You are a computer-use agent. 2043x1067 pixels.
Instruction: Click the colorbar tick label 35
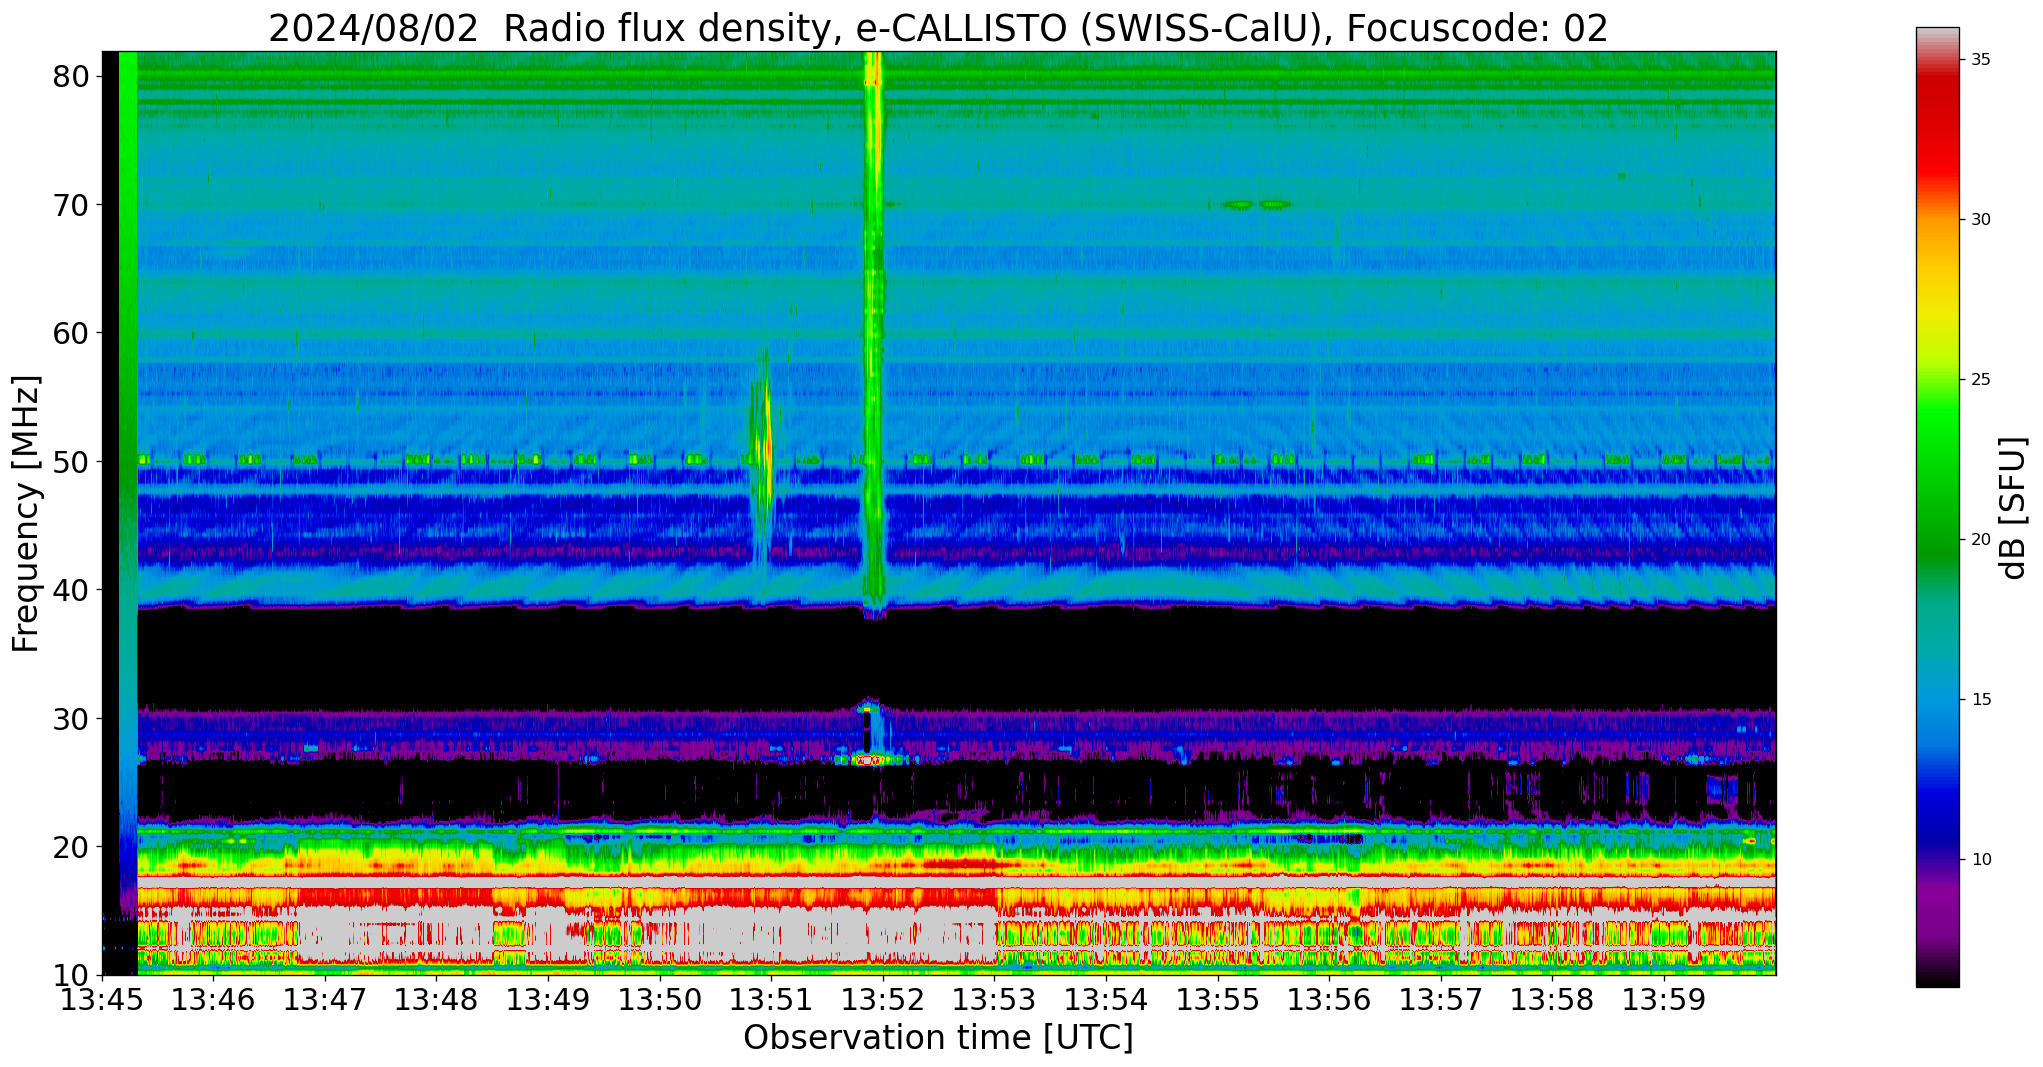click(1980, 60)
